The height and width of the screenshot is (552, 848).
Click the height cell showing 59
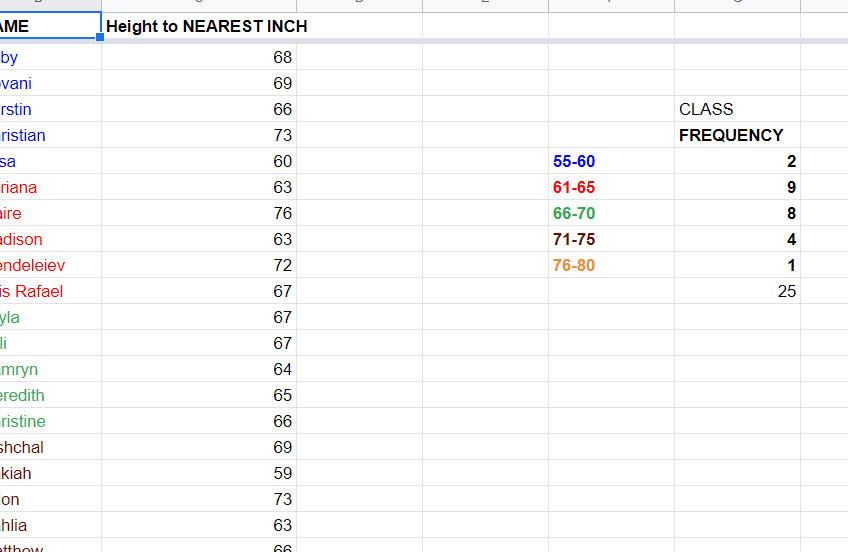tap(199, 473)
